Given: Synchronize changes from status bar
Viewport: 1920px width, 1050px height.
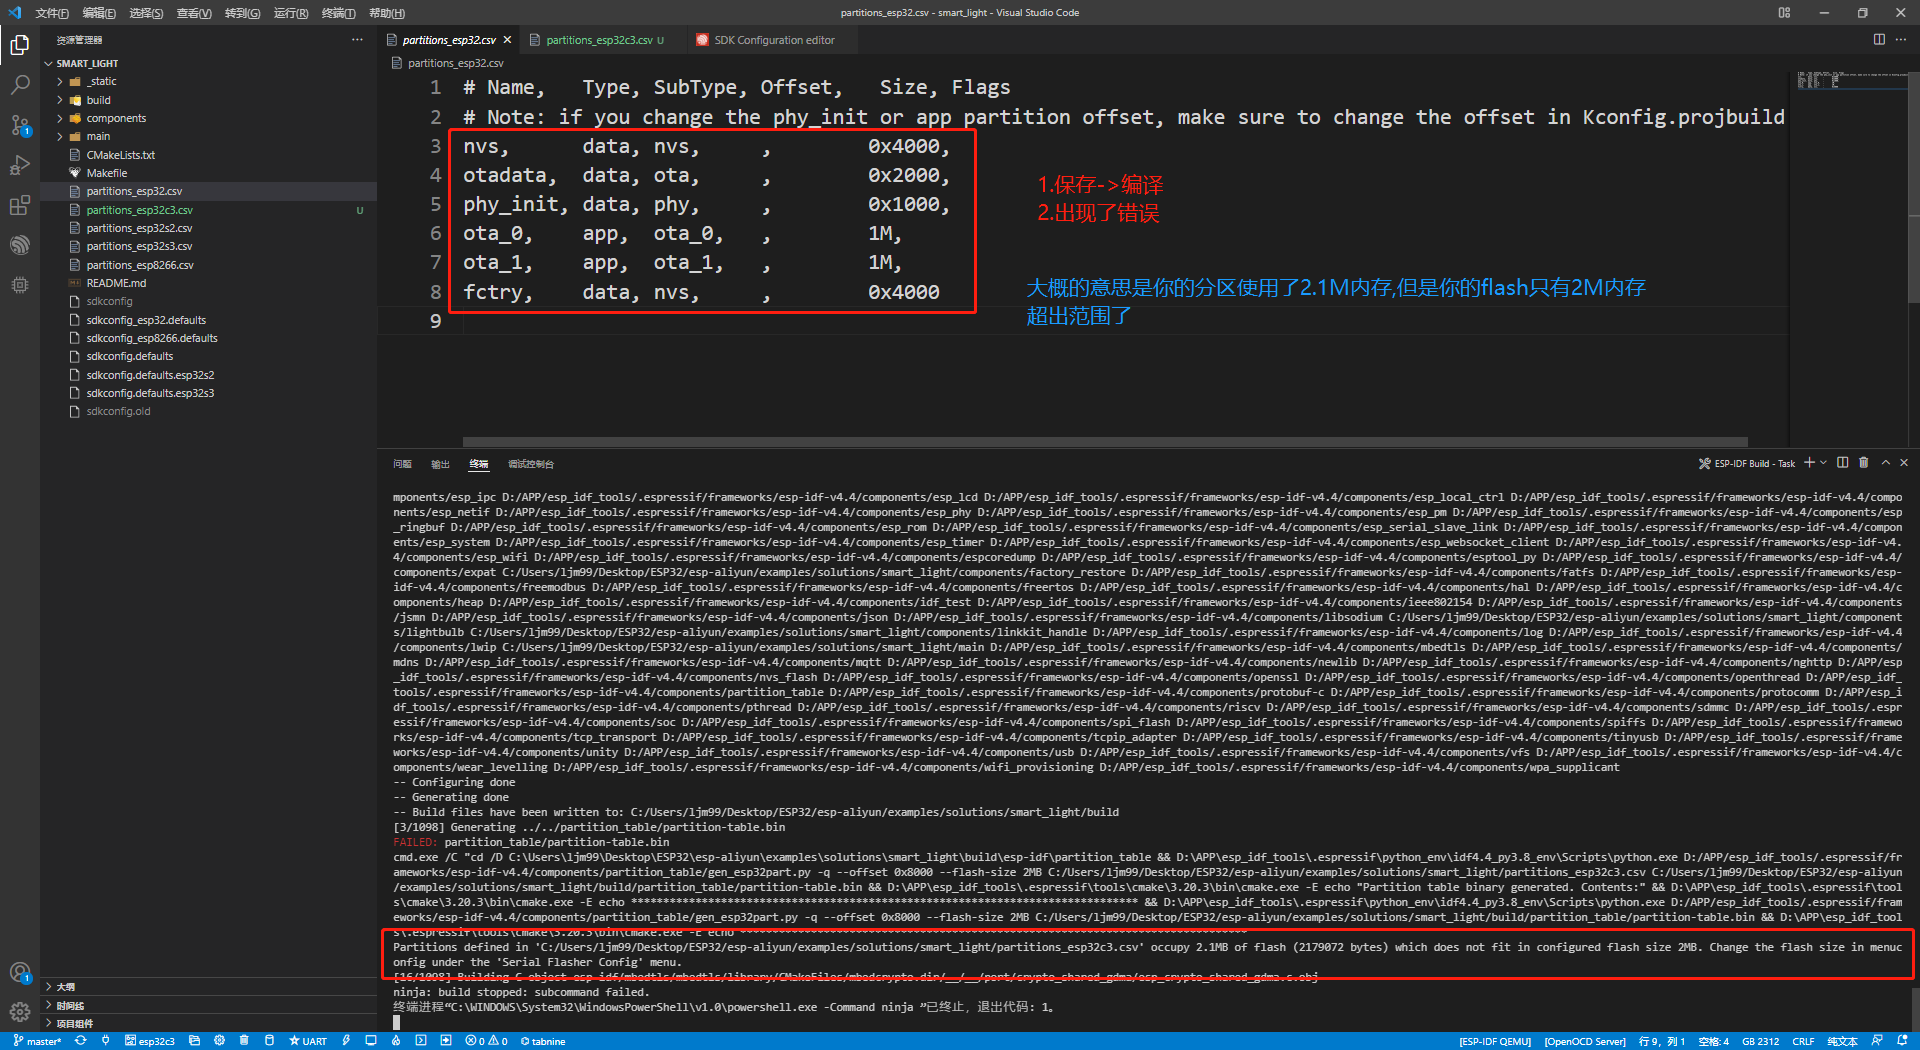Looking at the screenshot, I should pyautogui.click(x=81, y=1041).
